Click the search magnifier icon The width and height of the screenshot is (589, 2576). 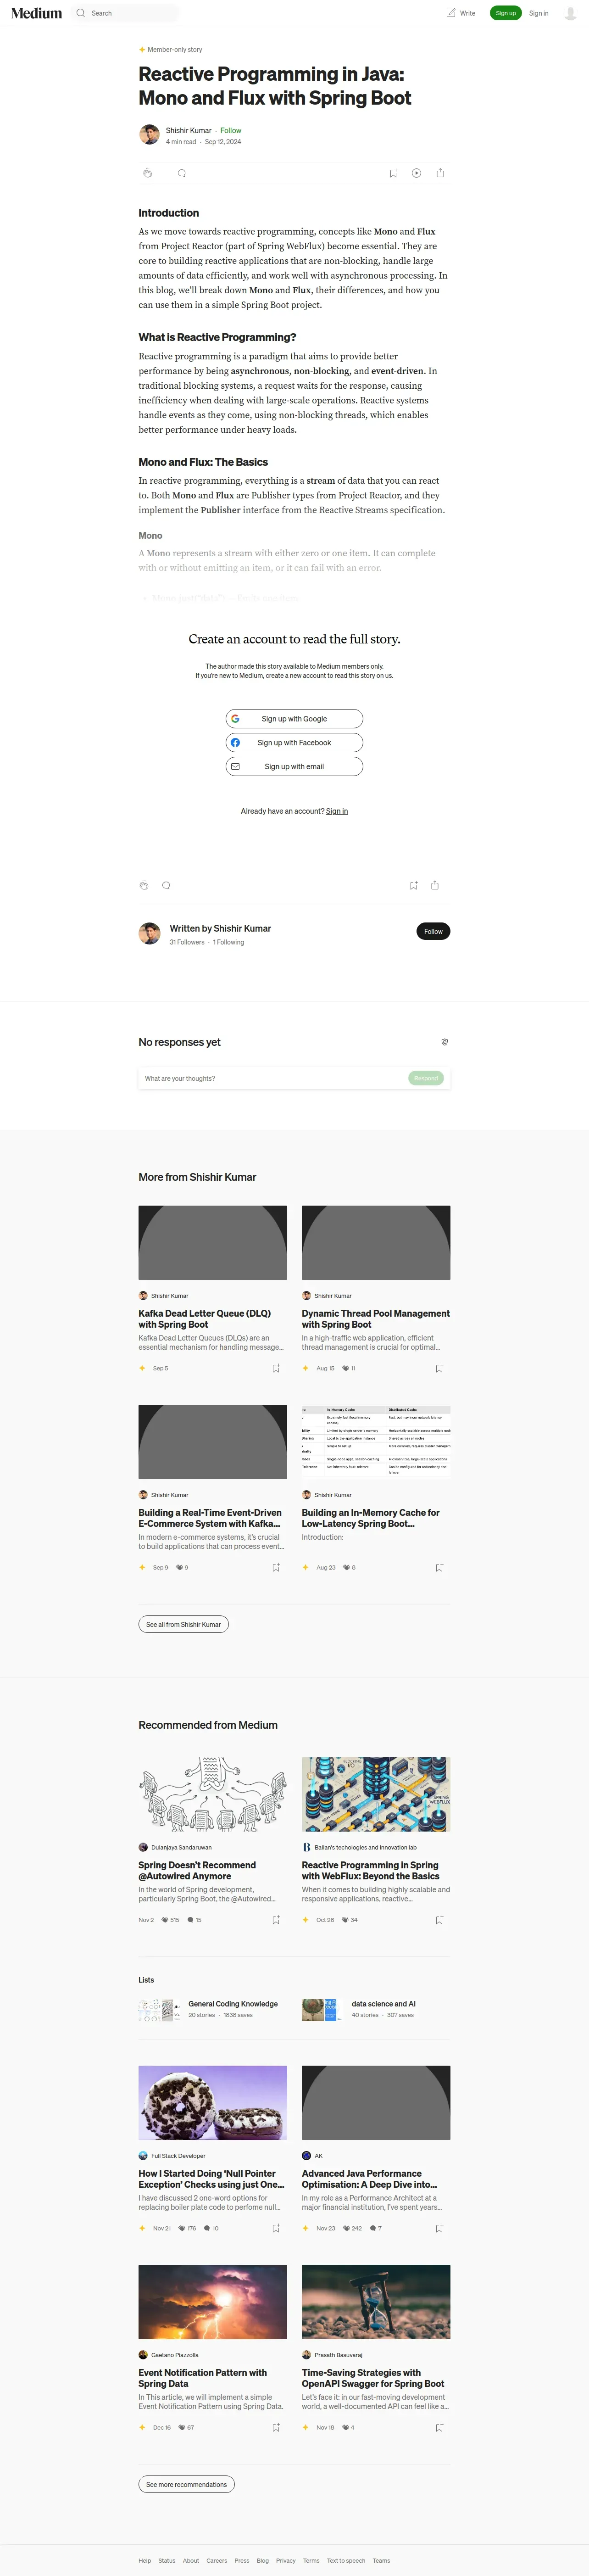(x=81, y=13)
